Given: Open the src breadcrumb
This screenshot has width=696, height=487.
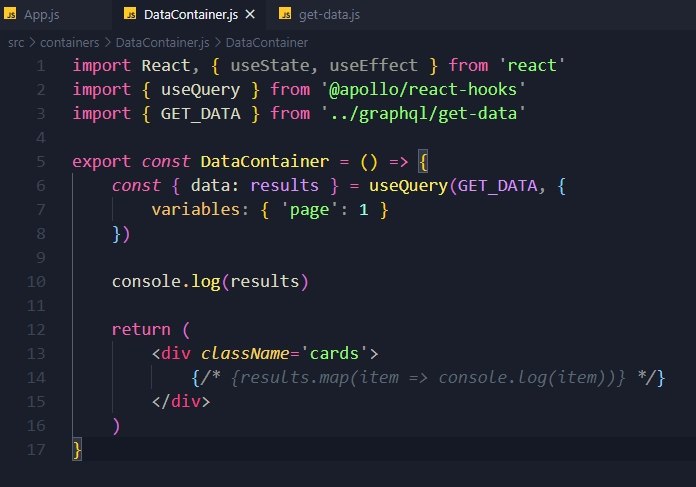Looking at the screenshot, I should [x=16, y=43].
